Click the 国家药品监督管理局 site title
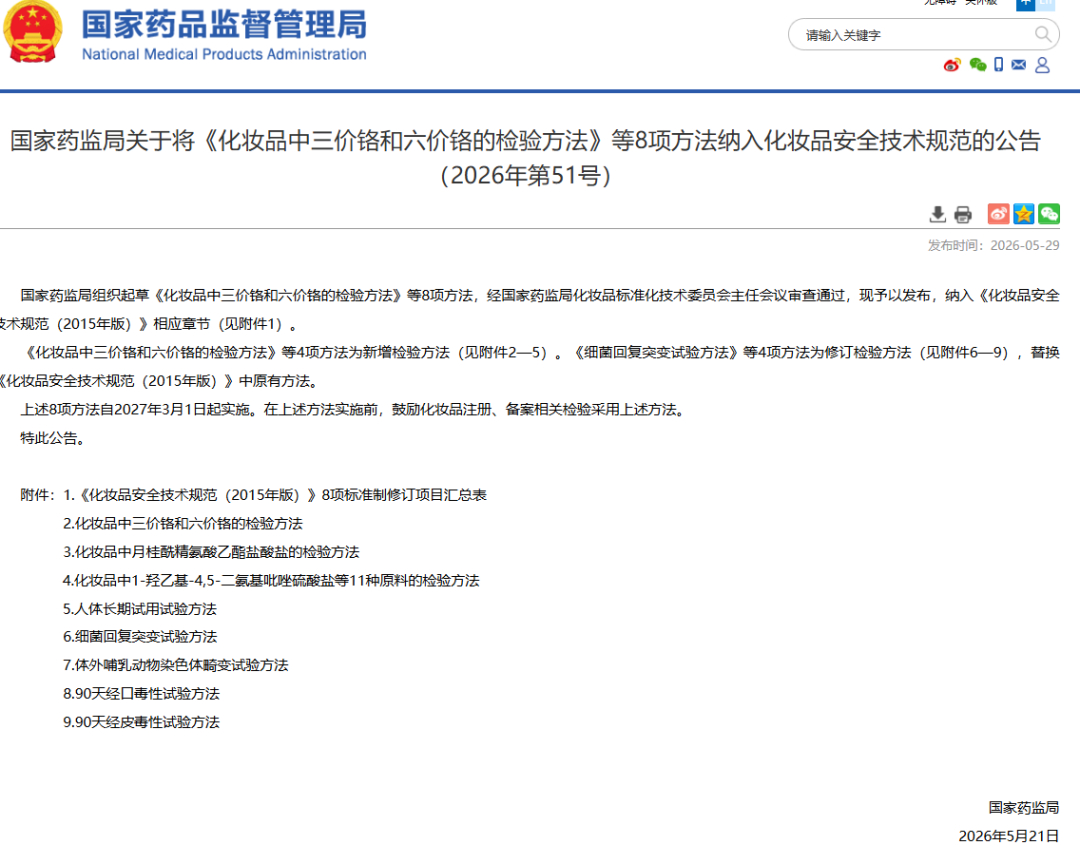The image size is (1080, 845). pyautogui.click(x=225, y=24)
